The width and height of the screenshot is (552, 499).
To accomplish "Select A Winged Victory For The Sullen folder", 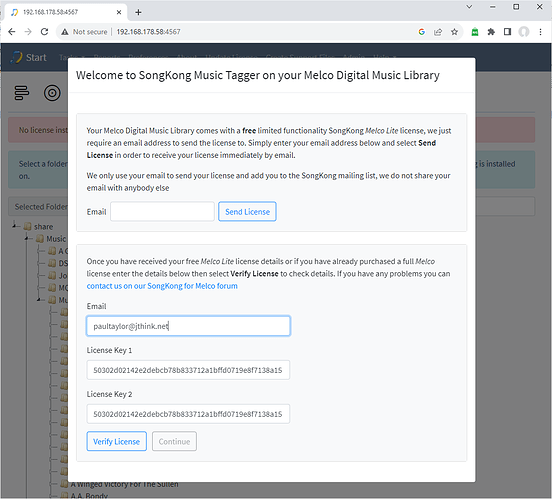I will (124, 485).
